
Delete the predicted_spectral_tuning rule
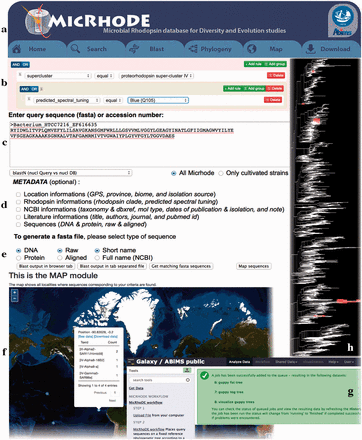coord(273,100)
